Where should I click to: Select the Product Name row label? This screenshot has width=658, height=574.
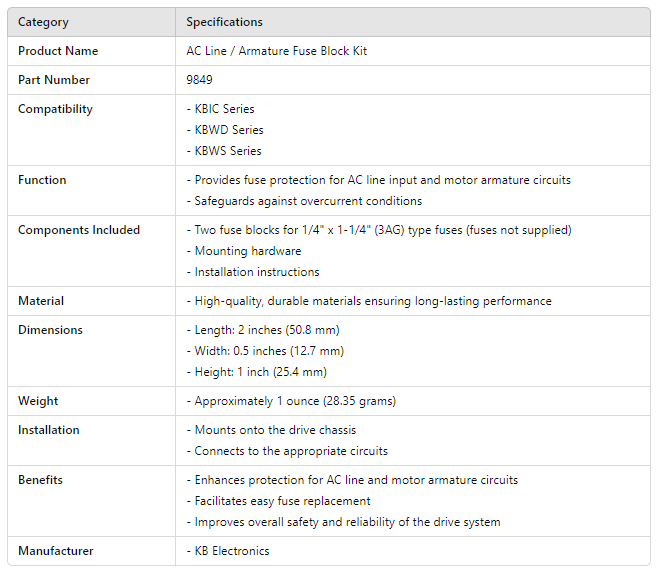[58, 51]
